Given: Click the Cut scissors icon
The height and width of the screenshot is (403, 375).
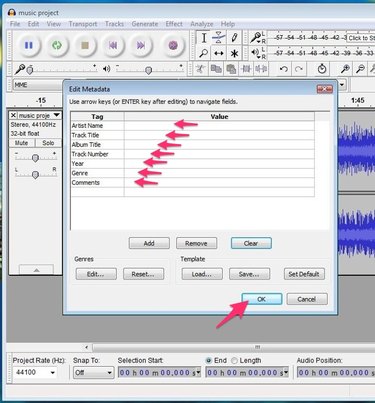Looking at the screenshot, I should 200,69.
